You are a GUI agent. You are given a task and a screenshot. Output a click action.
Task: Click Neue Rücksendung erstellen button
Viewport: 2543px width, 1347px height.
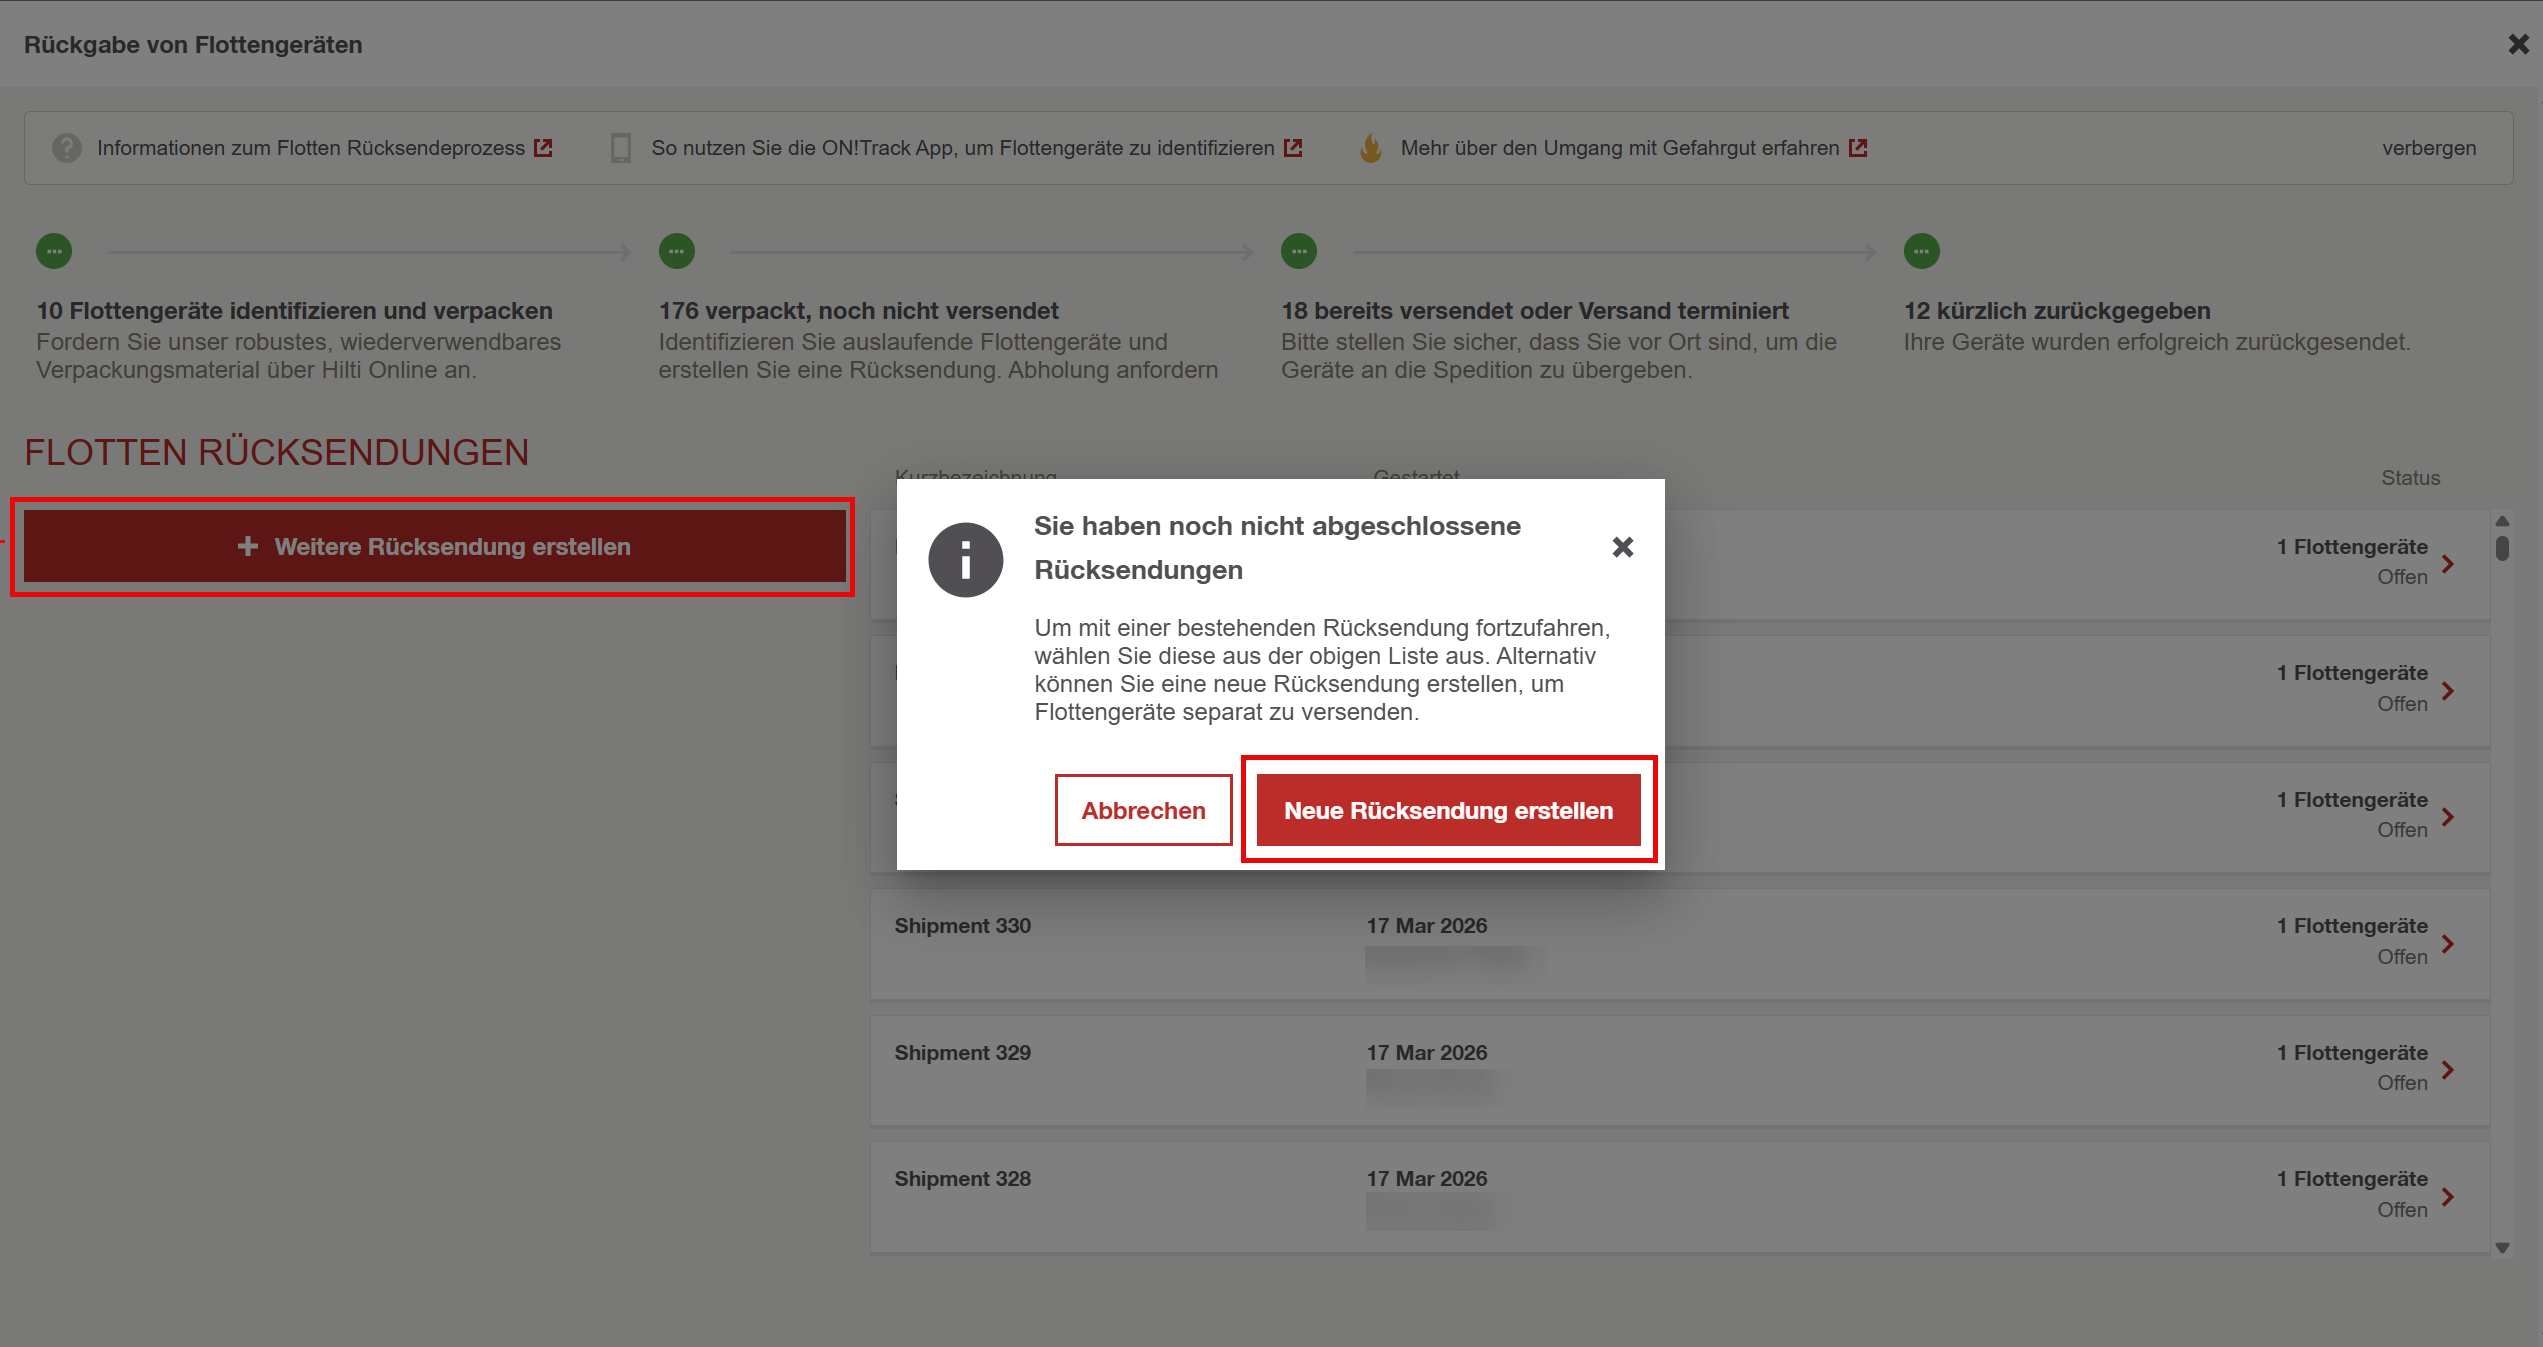pos(1448,810)
